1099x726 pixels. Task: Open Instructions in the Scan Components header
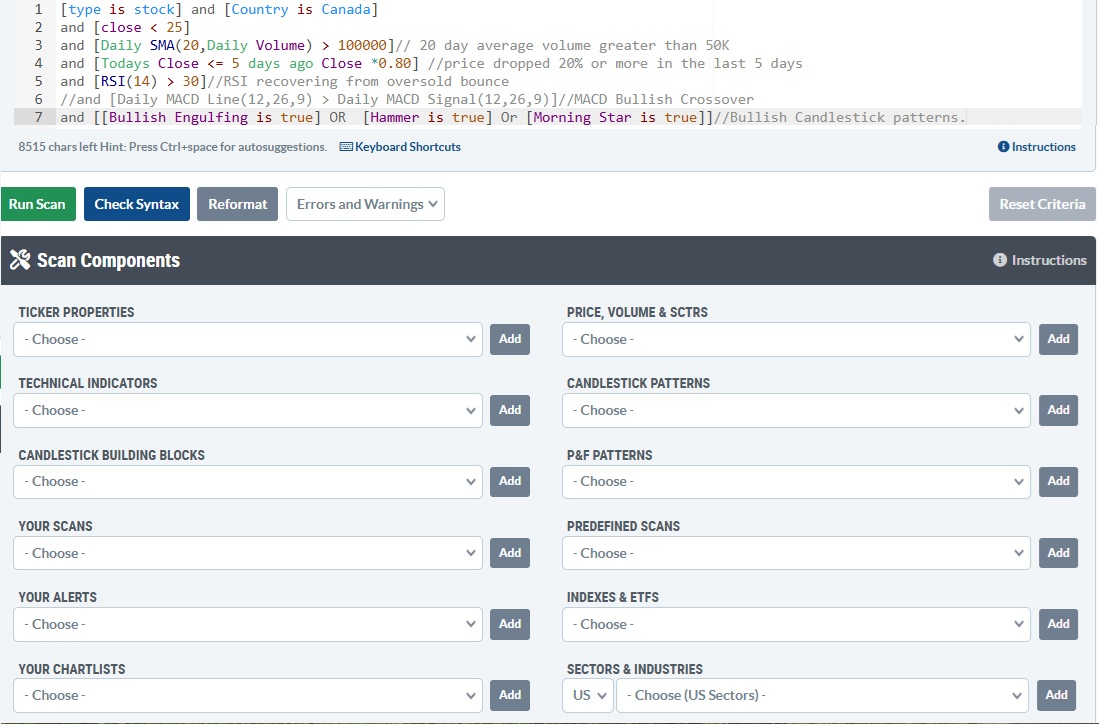(1040, 260)
